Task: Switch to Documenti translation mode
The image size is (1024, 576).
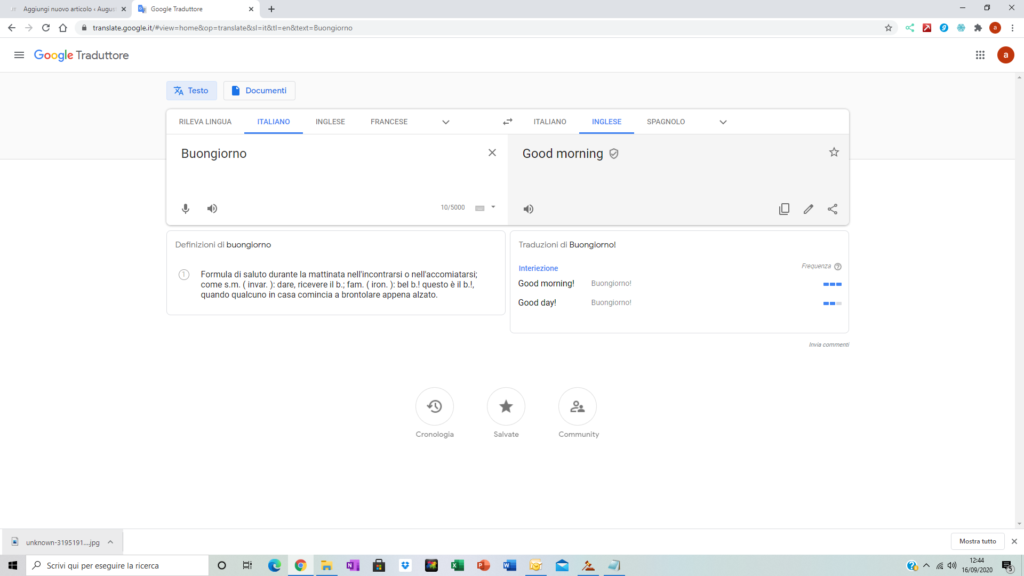Action: pyautogui.click(x=259, y=91)
